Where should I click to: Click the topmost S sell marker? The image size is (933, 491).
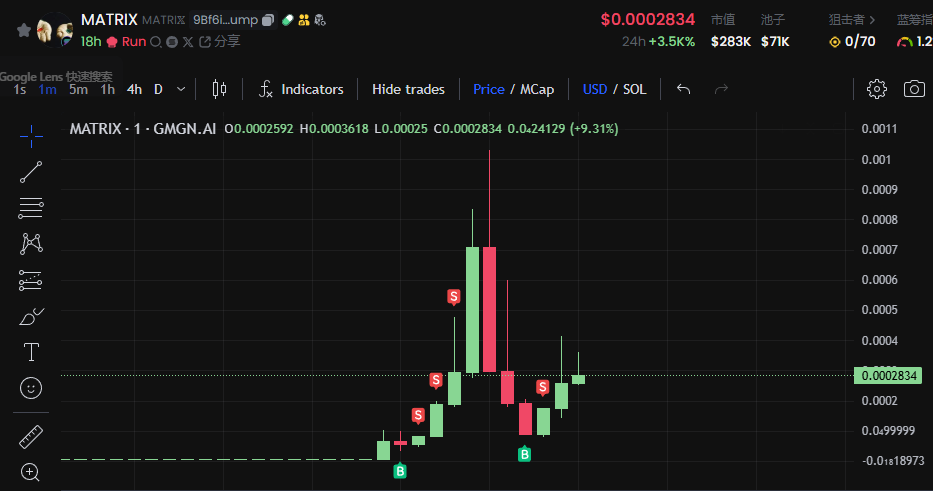(x=454, y=296)
